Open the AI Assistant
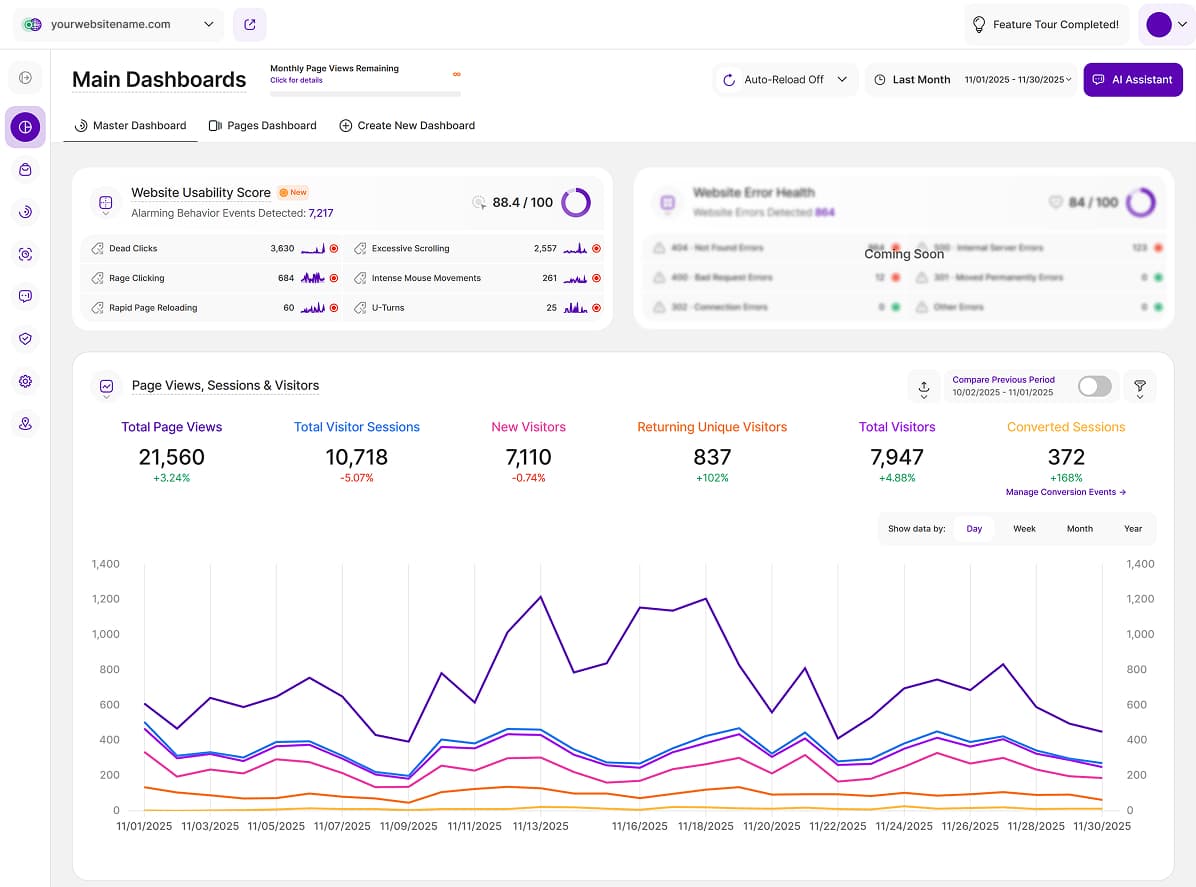1196x887 pixels. 1132,80
